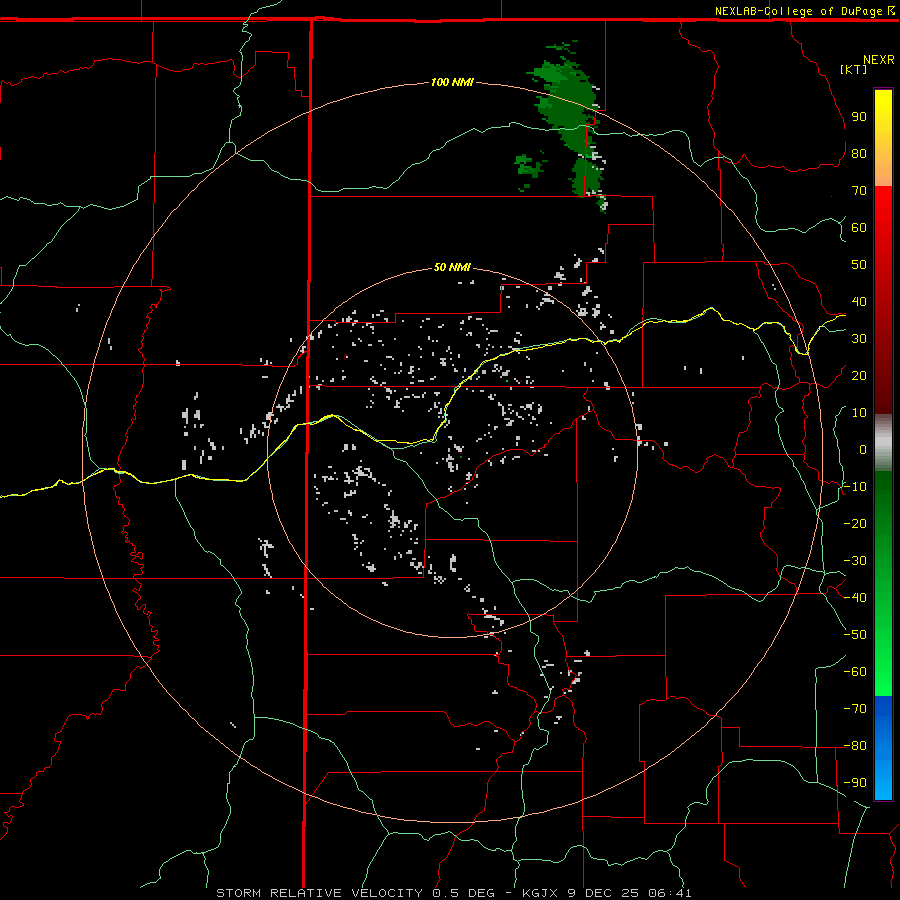The width and height of the screenshot is (900, 900).
Task: Click the 90 value on velocity scale
Action: pos(859,117)
